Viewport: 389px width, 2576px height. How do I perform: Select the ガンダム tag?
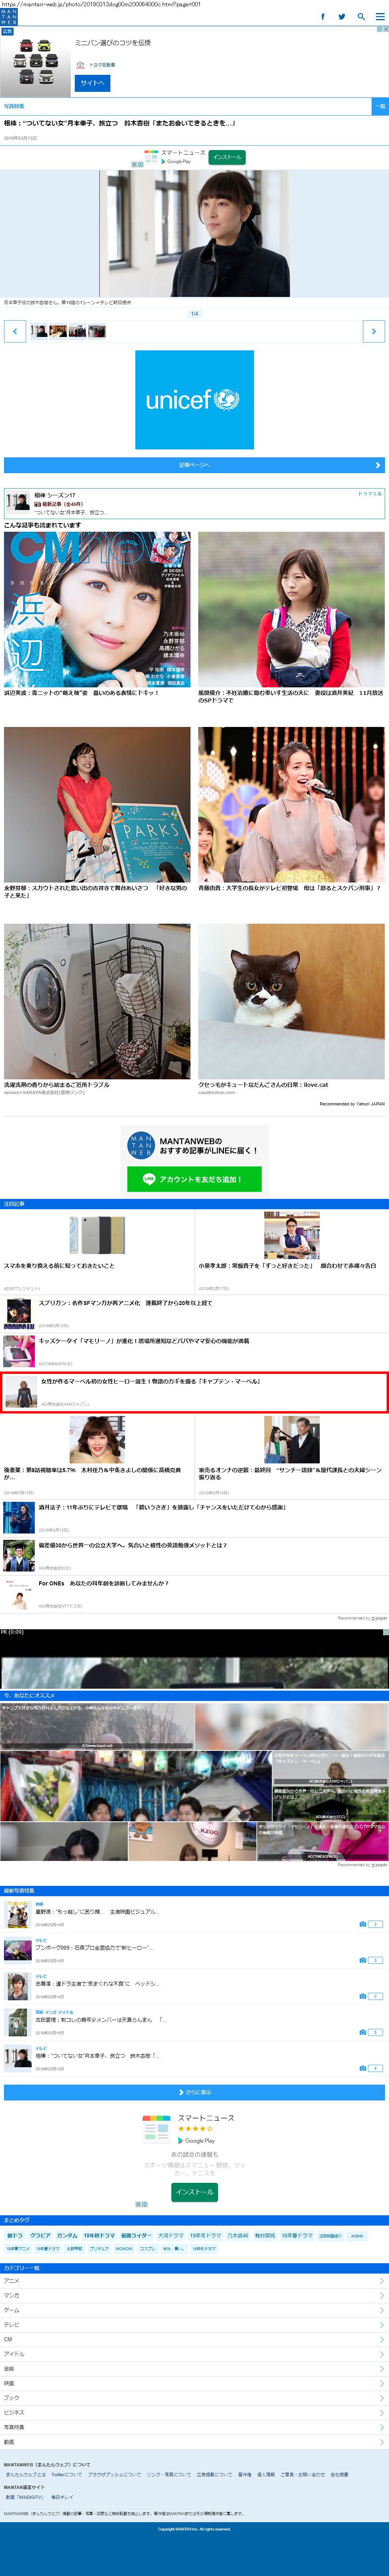(x=66, y=2235)
